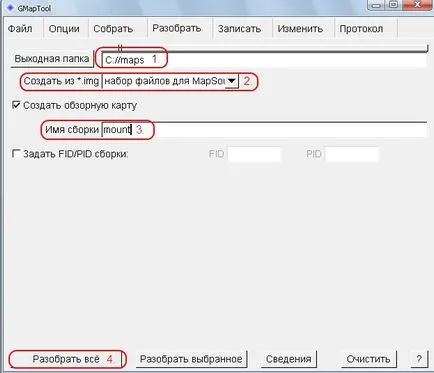
Task: Enable Задать FID/PID сборки checkbox
Action: pos(16,154)
